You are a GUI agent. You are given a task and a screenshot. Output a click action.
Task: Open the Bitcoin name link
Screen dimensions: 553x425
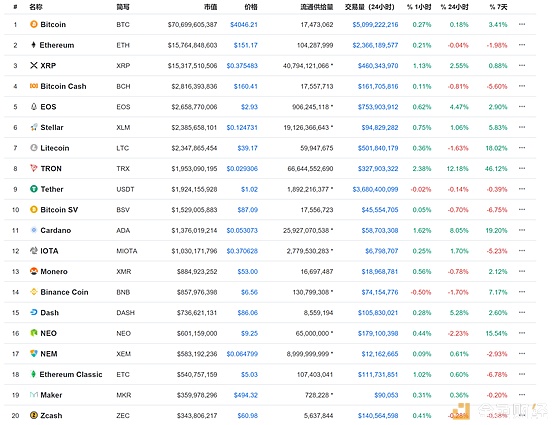click(53, 24)
